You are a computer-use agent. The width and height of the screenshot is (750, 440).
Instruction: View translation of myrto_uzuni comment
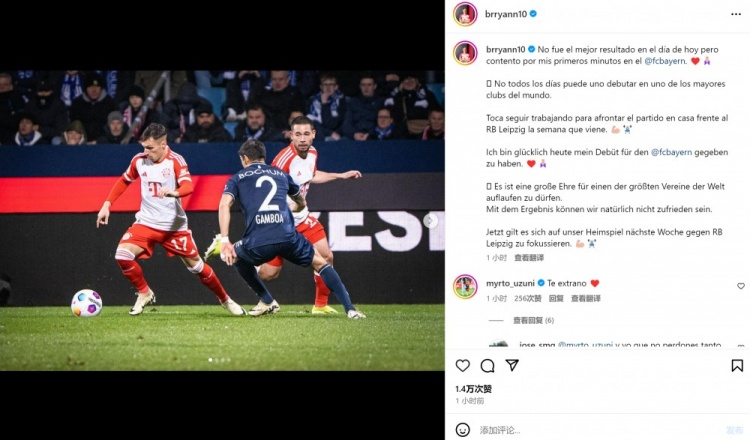(586, 298)
